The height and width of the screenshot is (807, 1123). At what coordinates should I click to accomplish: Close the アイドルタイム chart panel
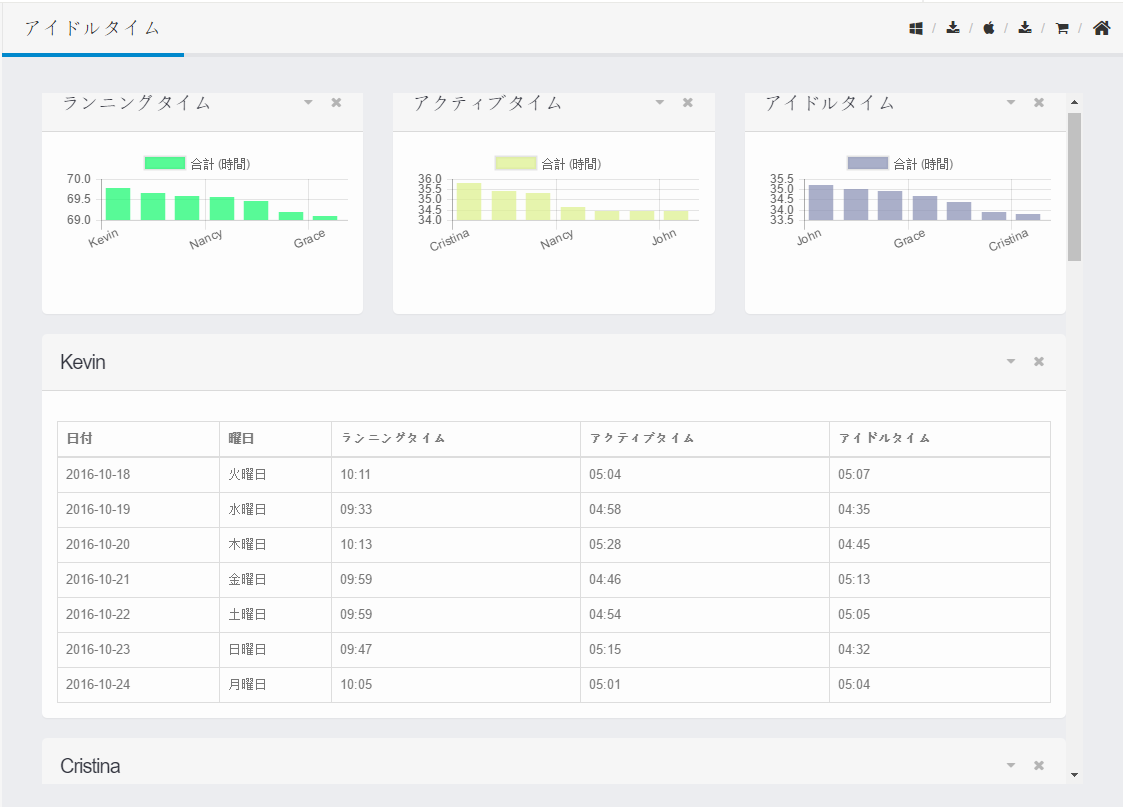point(1038,102)
